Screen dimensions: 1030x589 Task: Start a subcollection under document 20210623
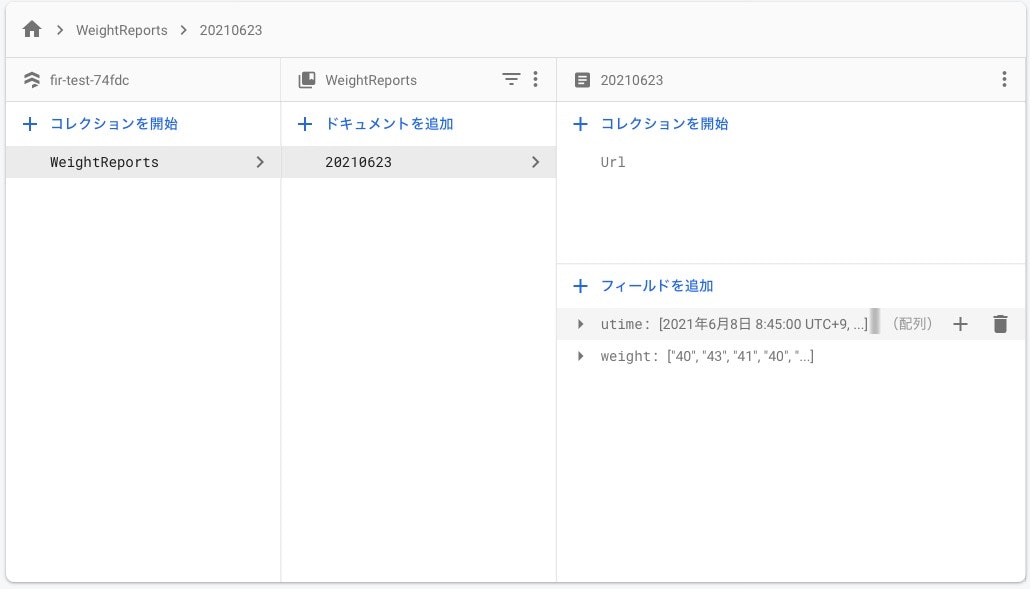click(651, 123)
